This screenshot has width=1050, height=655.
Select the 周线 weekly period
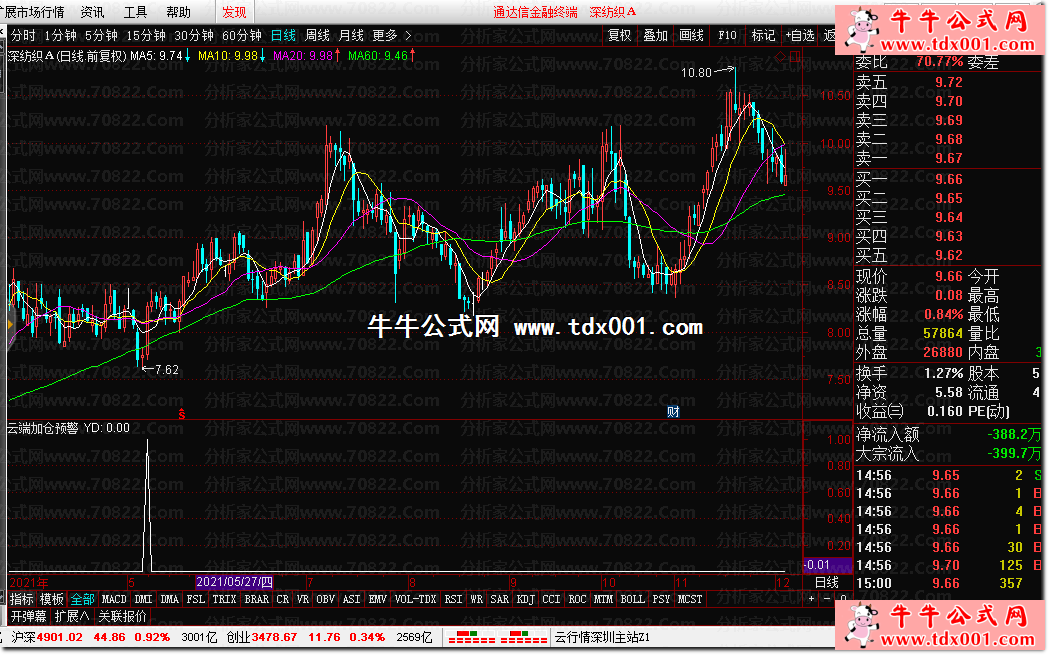(317, 35)
